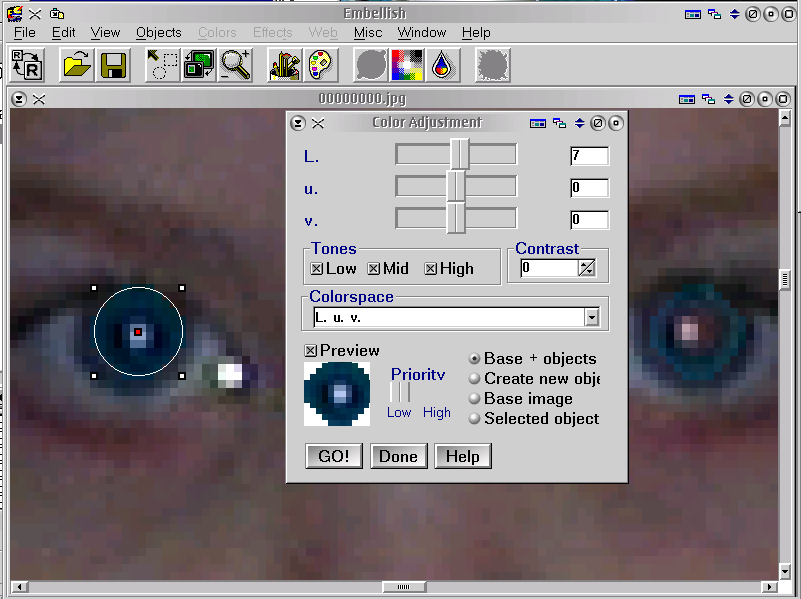The width and height of the screenshot is (801, 599).
Task: Click the rainbow water drop icon
Action: click(442, 65)
